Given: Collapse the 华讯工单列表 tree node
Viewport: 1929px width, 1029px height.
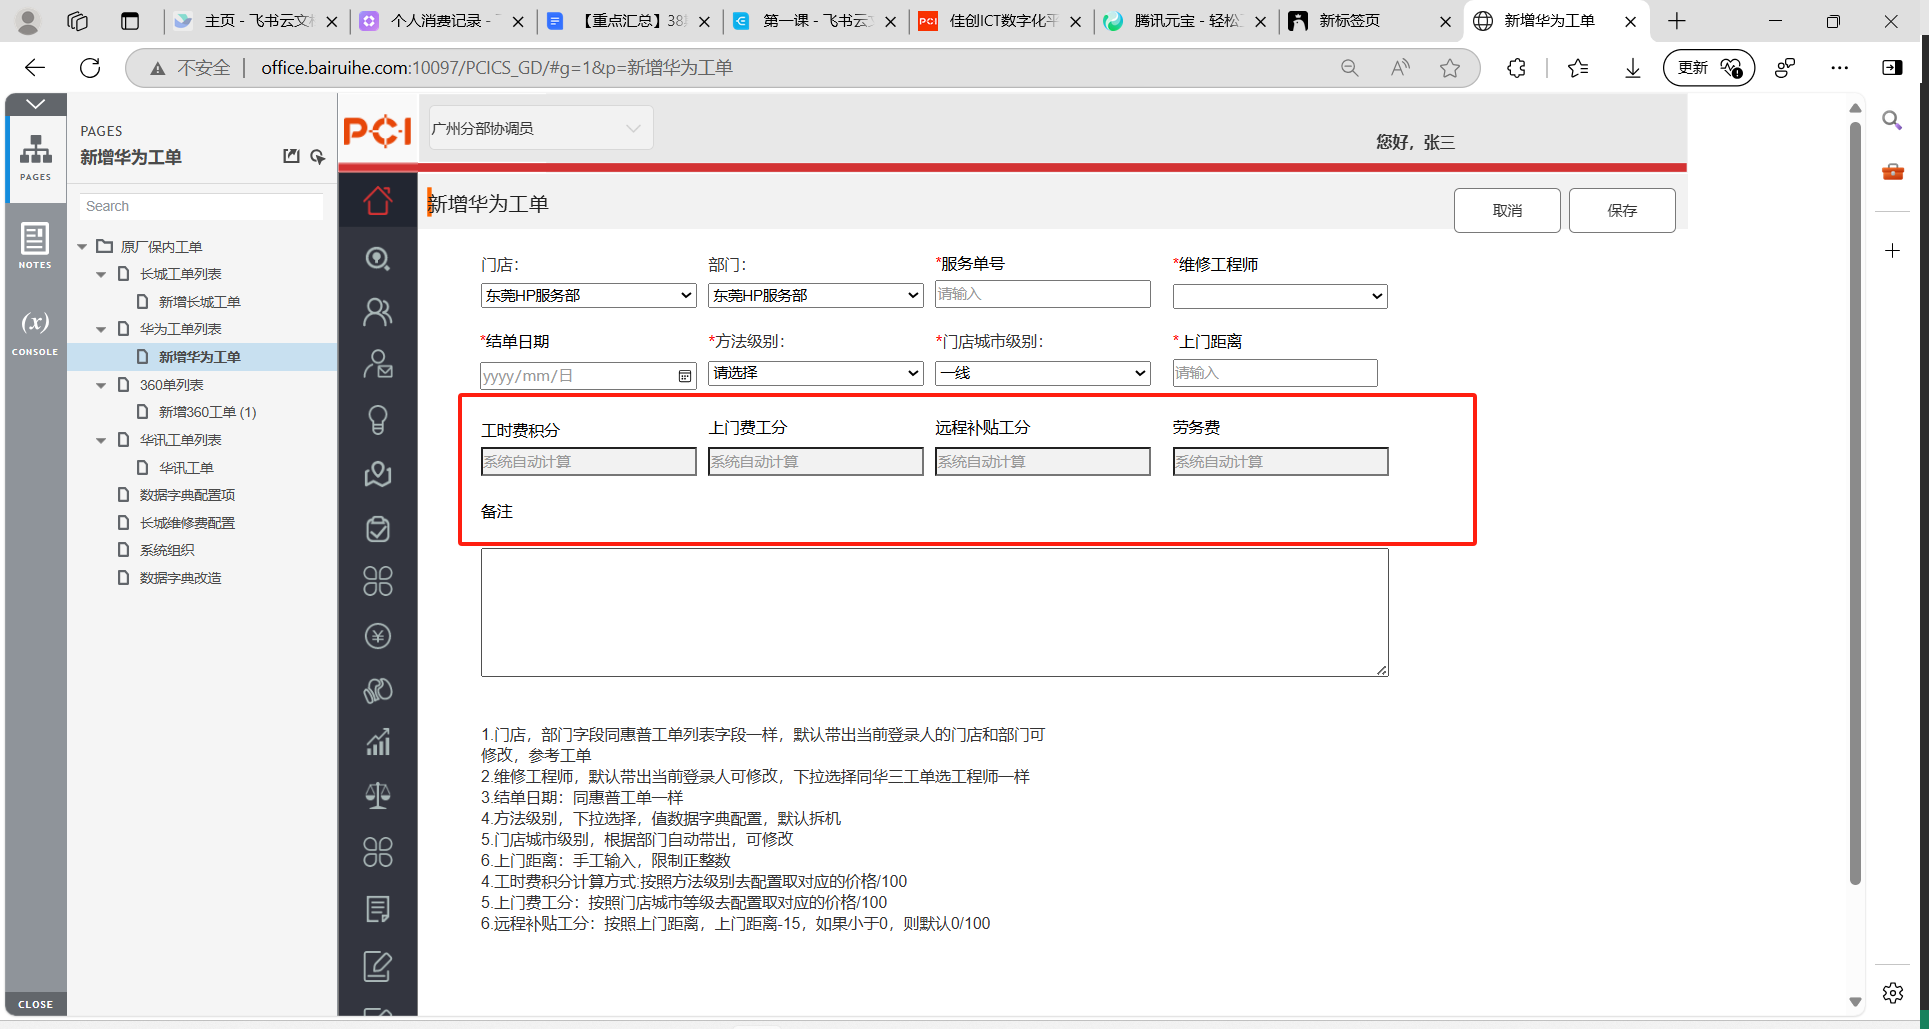Looking at the screenshot, I should click(x=101, y=440).
